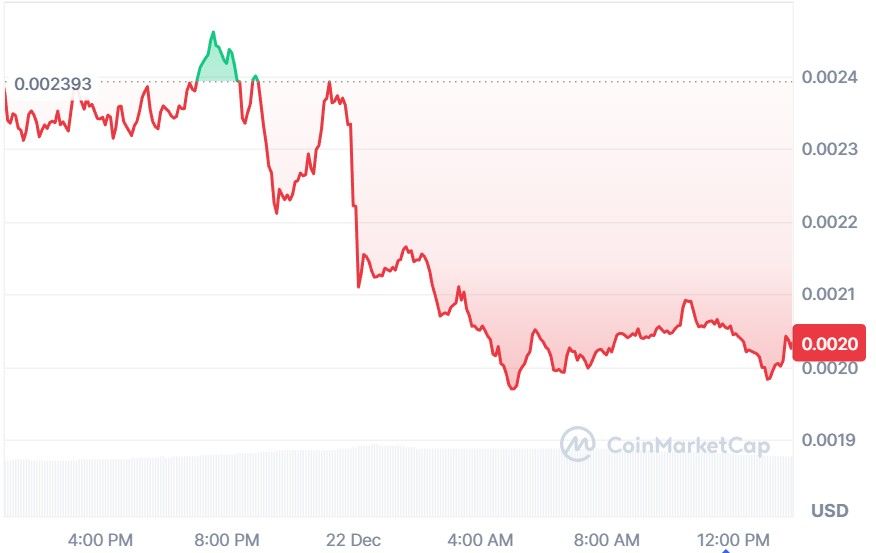Click the green peak of the price line
The height and width of the screenshot is (553, 876).
[213, 35]
